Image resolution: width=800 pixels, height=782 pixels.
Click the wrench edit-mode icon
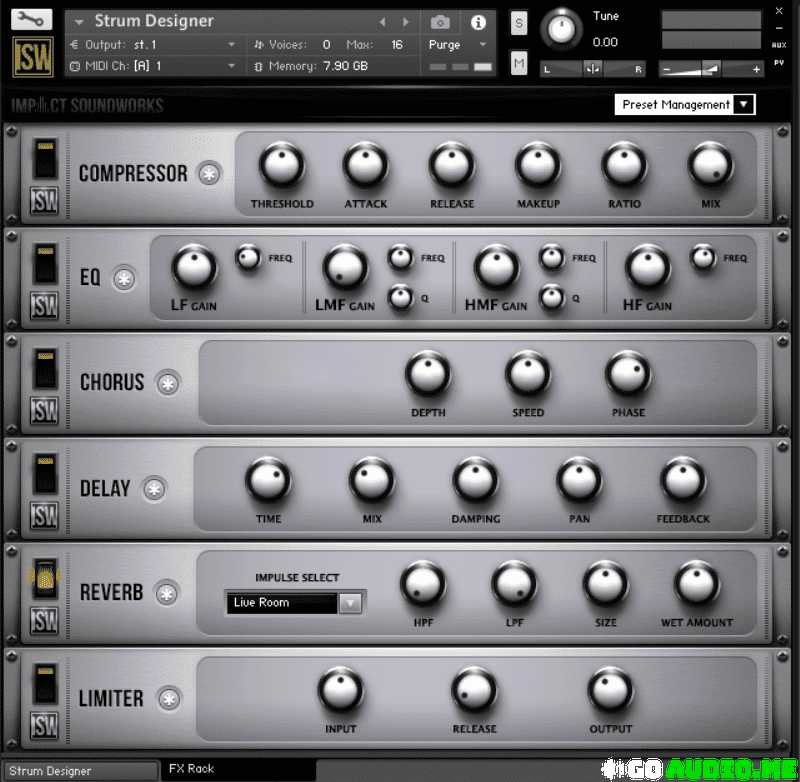click(x=33, y=19)
